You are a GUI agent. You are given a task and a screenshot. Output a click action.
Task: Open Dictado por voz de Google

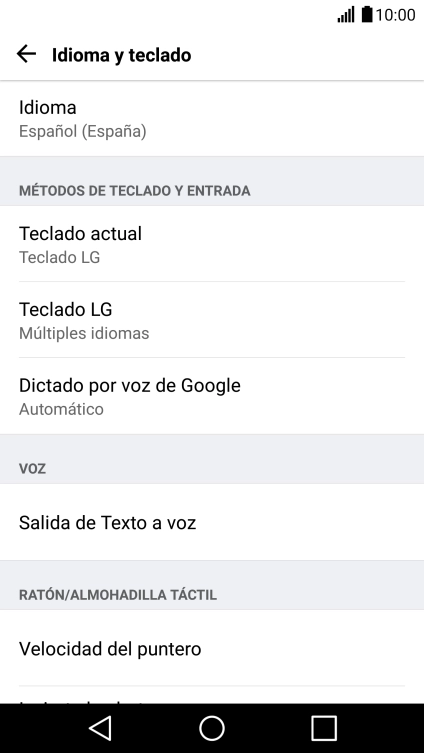click(212, 396)
